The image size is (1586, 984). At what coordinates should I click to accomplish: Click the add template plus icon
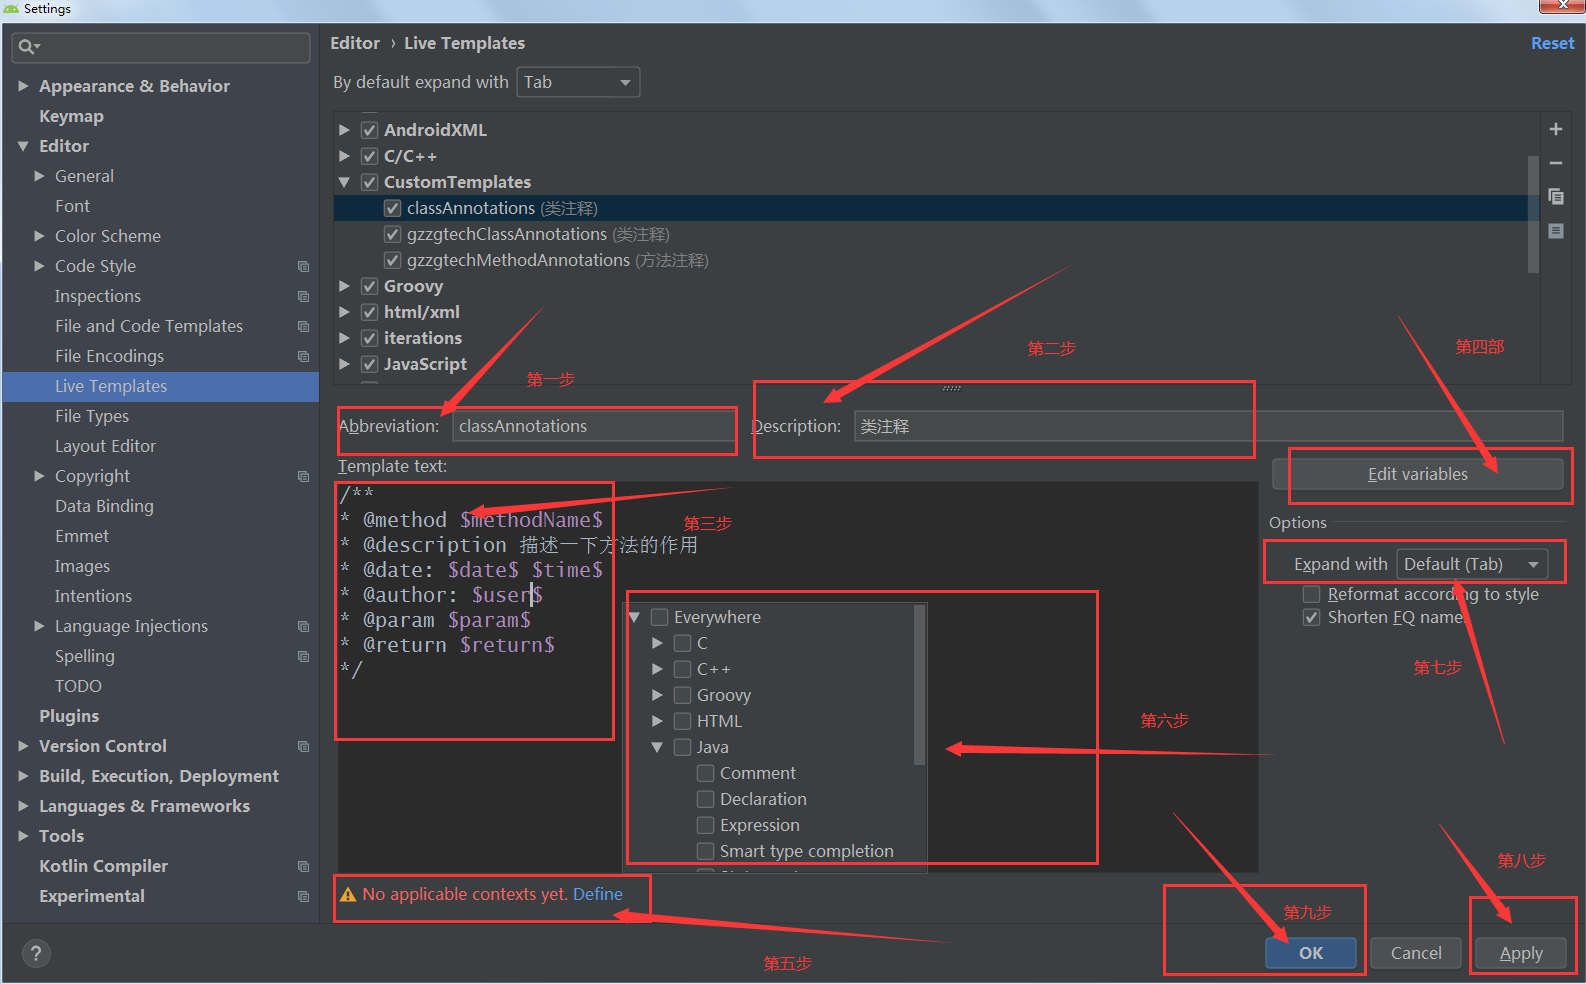(1555, 129)
